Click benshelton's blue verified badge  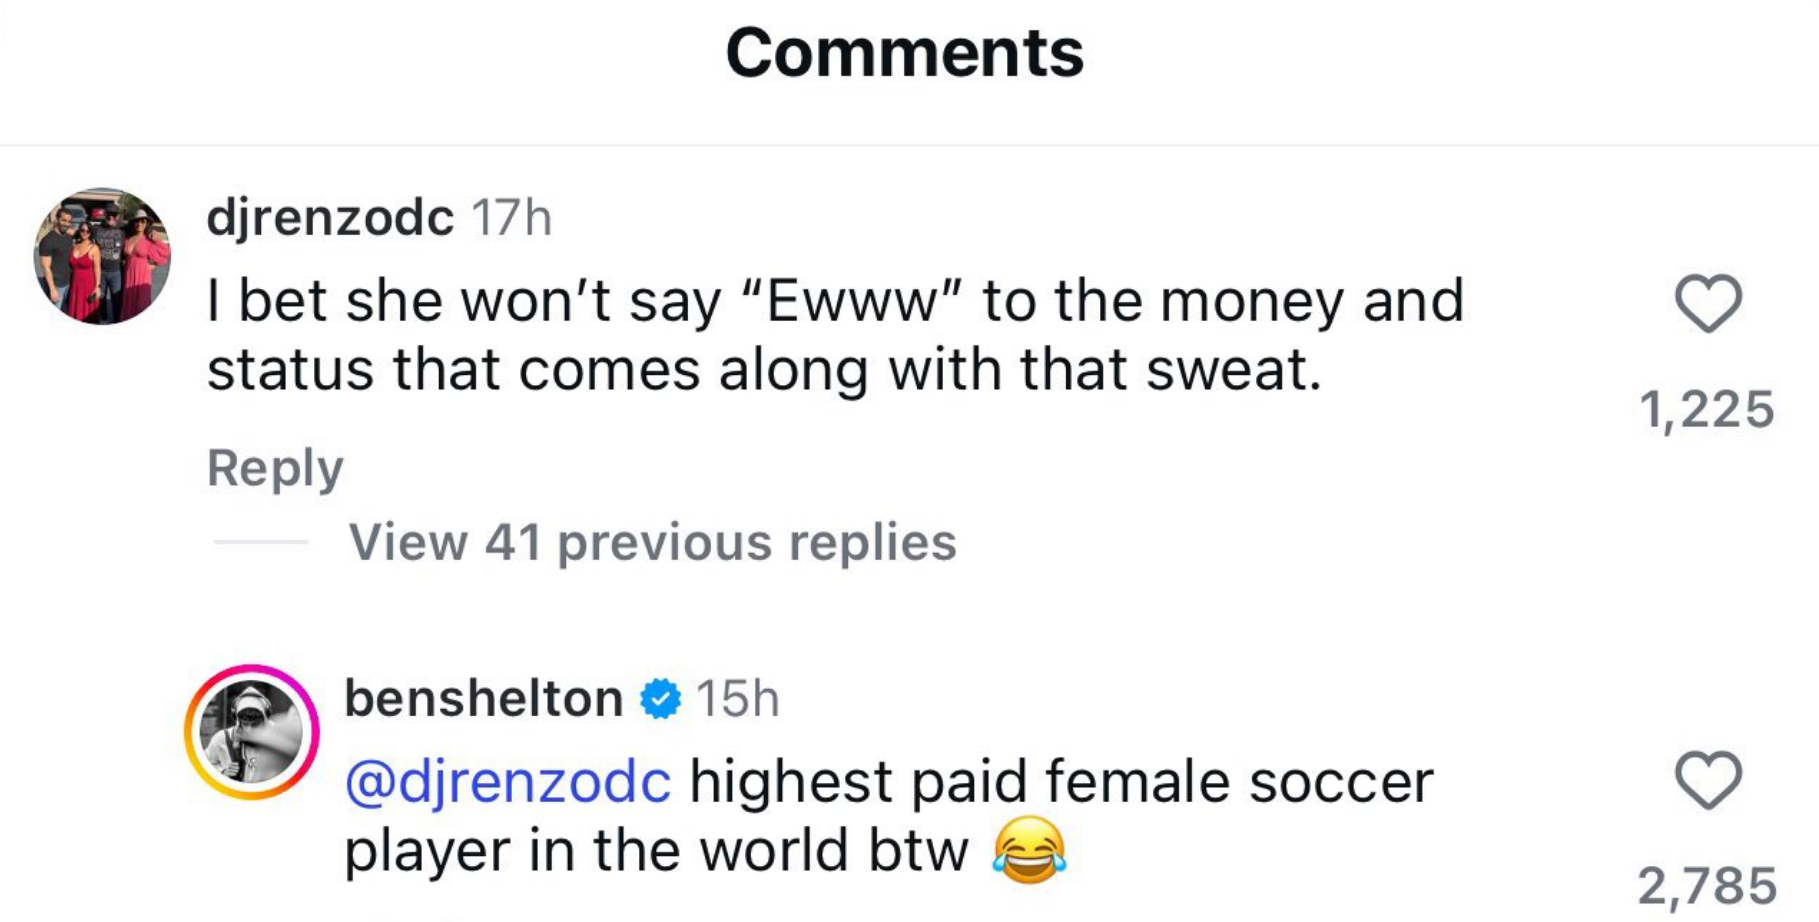660,698
